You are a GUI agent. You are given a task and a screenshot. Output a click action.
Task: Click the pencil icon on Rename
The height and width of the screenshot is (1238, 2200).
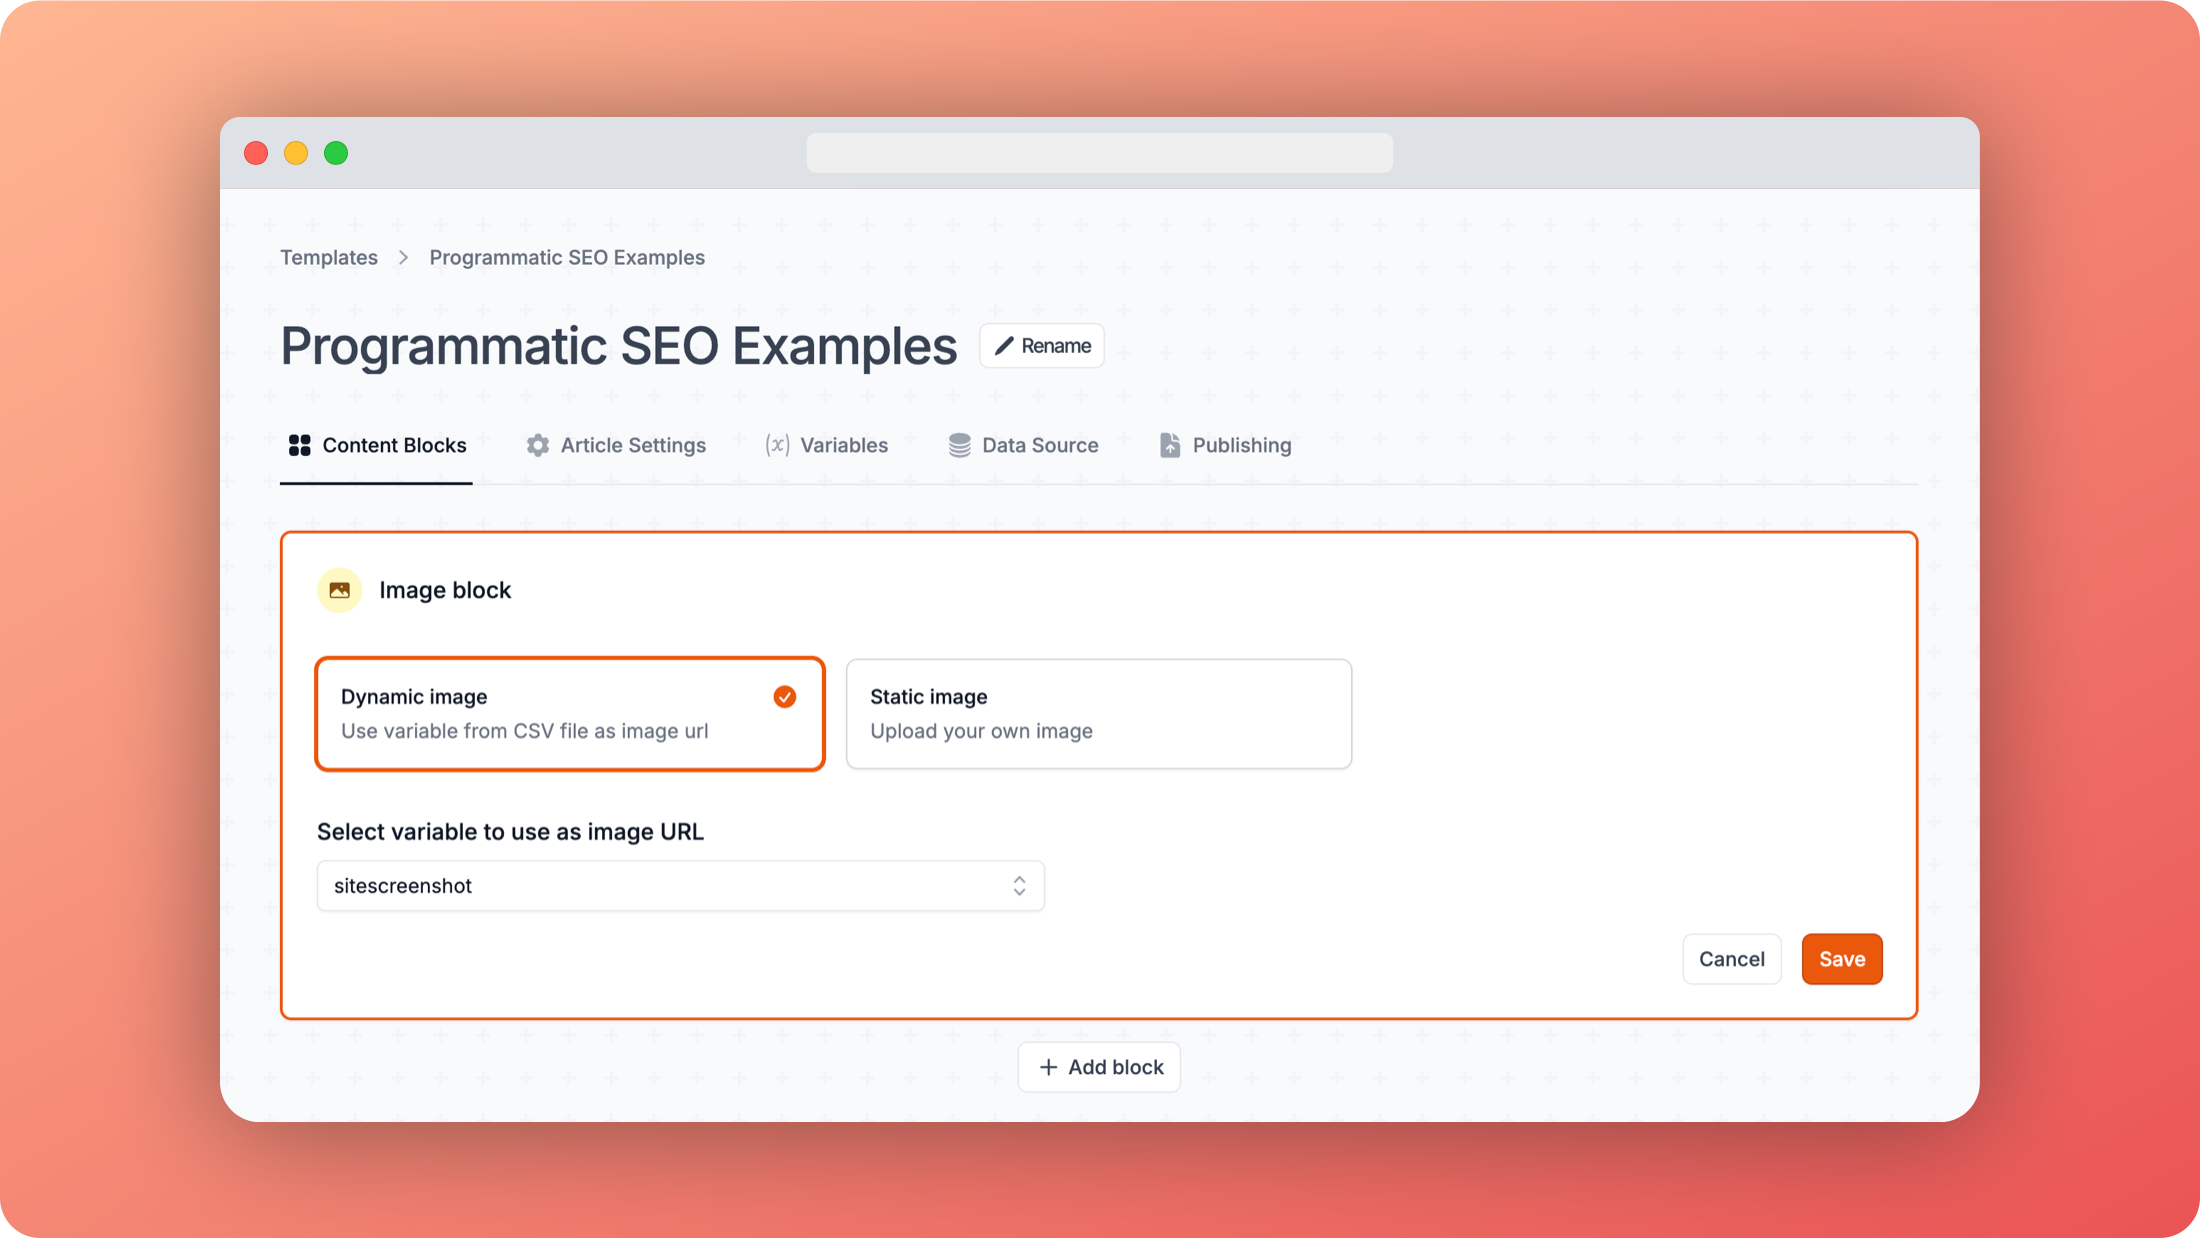click(x=1004, y=346)
